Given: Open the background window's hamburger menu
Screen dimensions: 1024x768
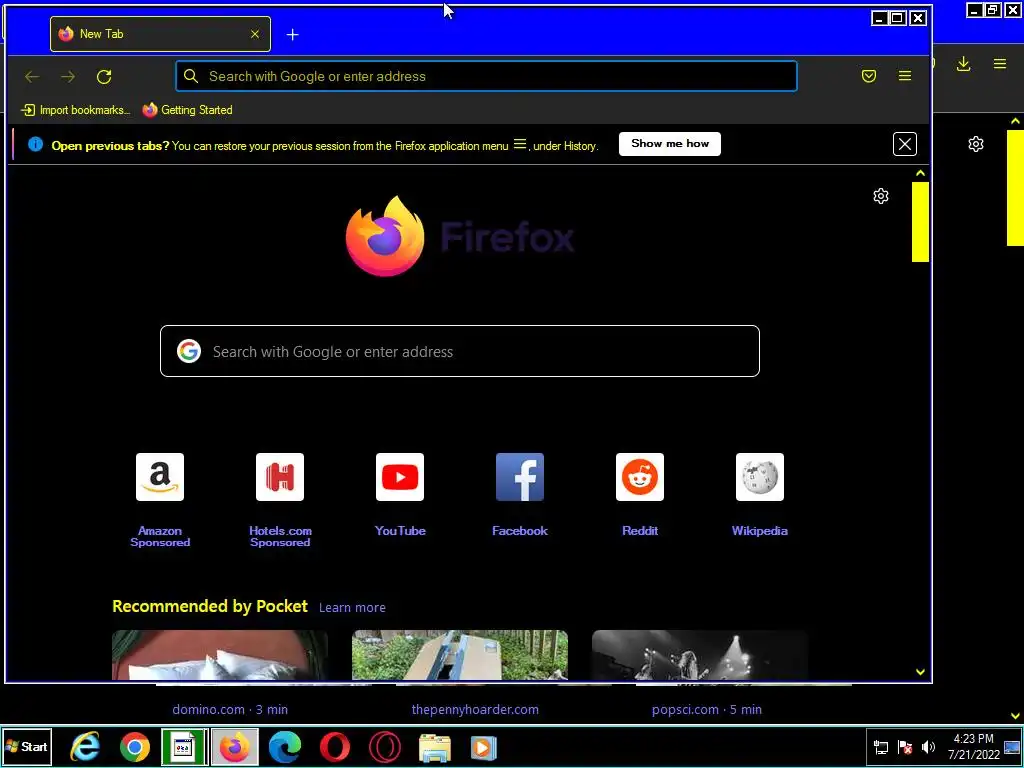Looking at the screenshot, I should coord(1000,63).
